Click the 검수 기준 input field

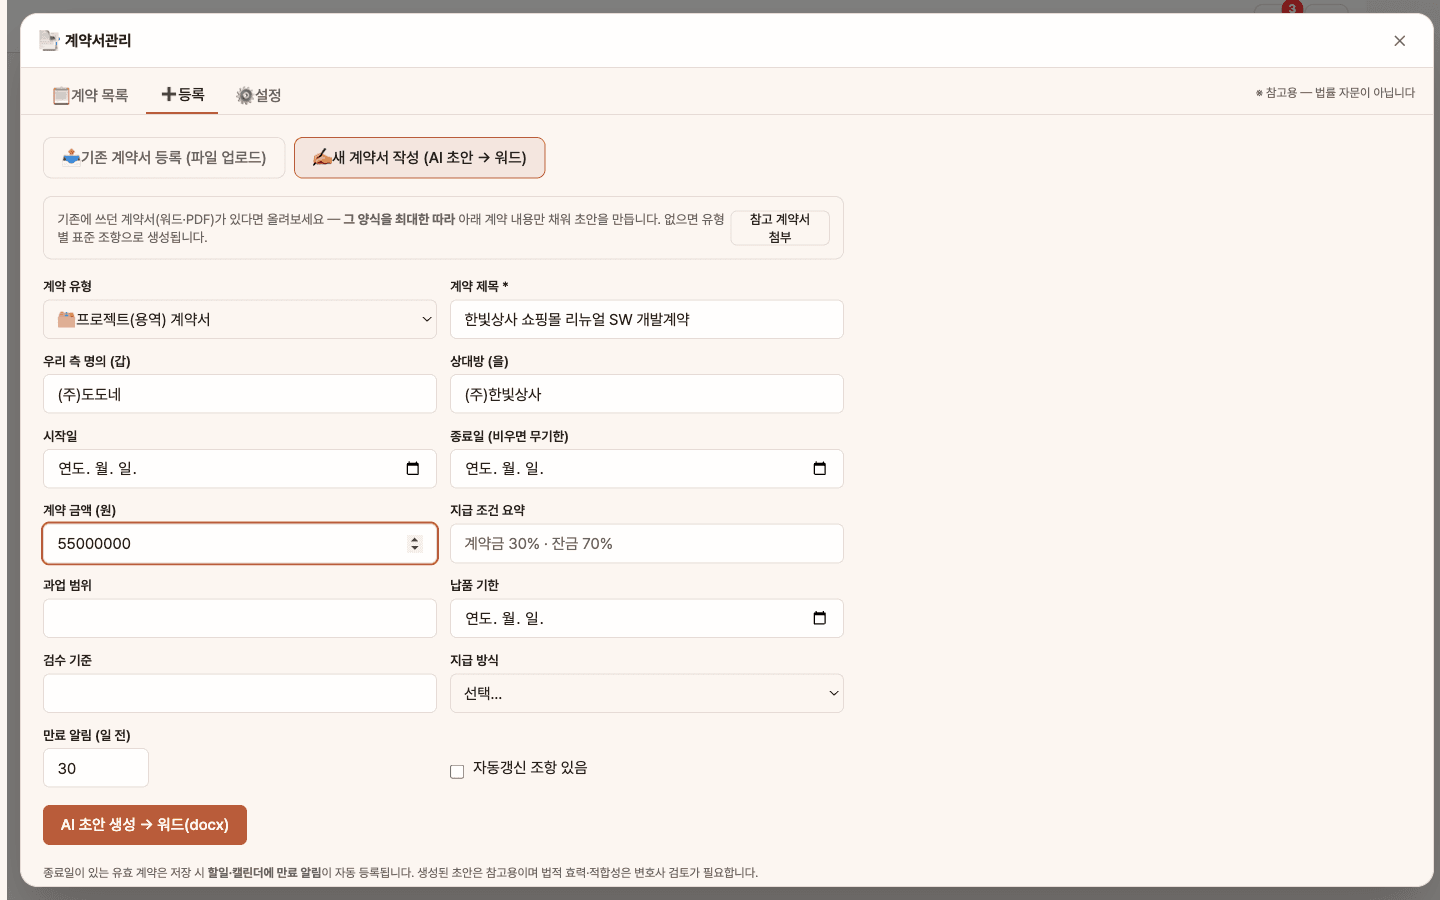click(x=240, y=693)
